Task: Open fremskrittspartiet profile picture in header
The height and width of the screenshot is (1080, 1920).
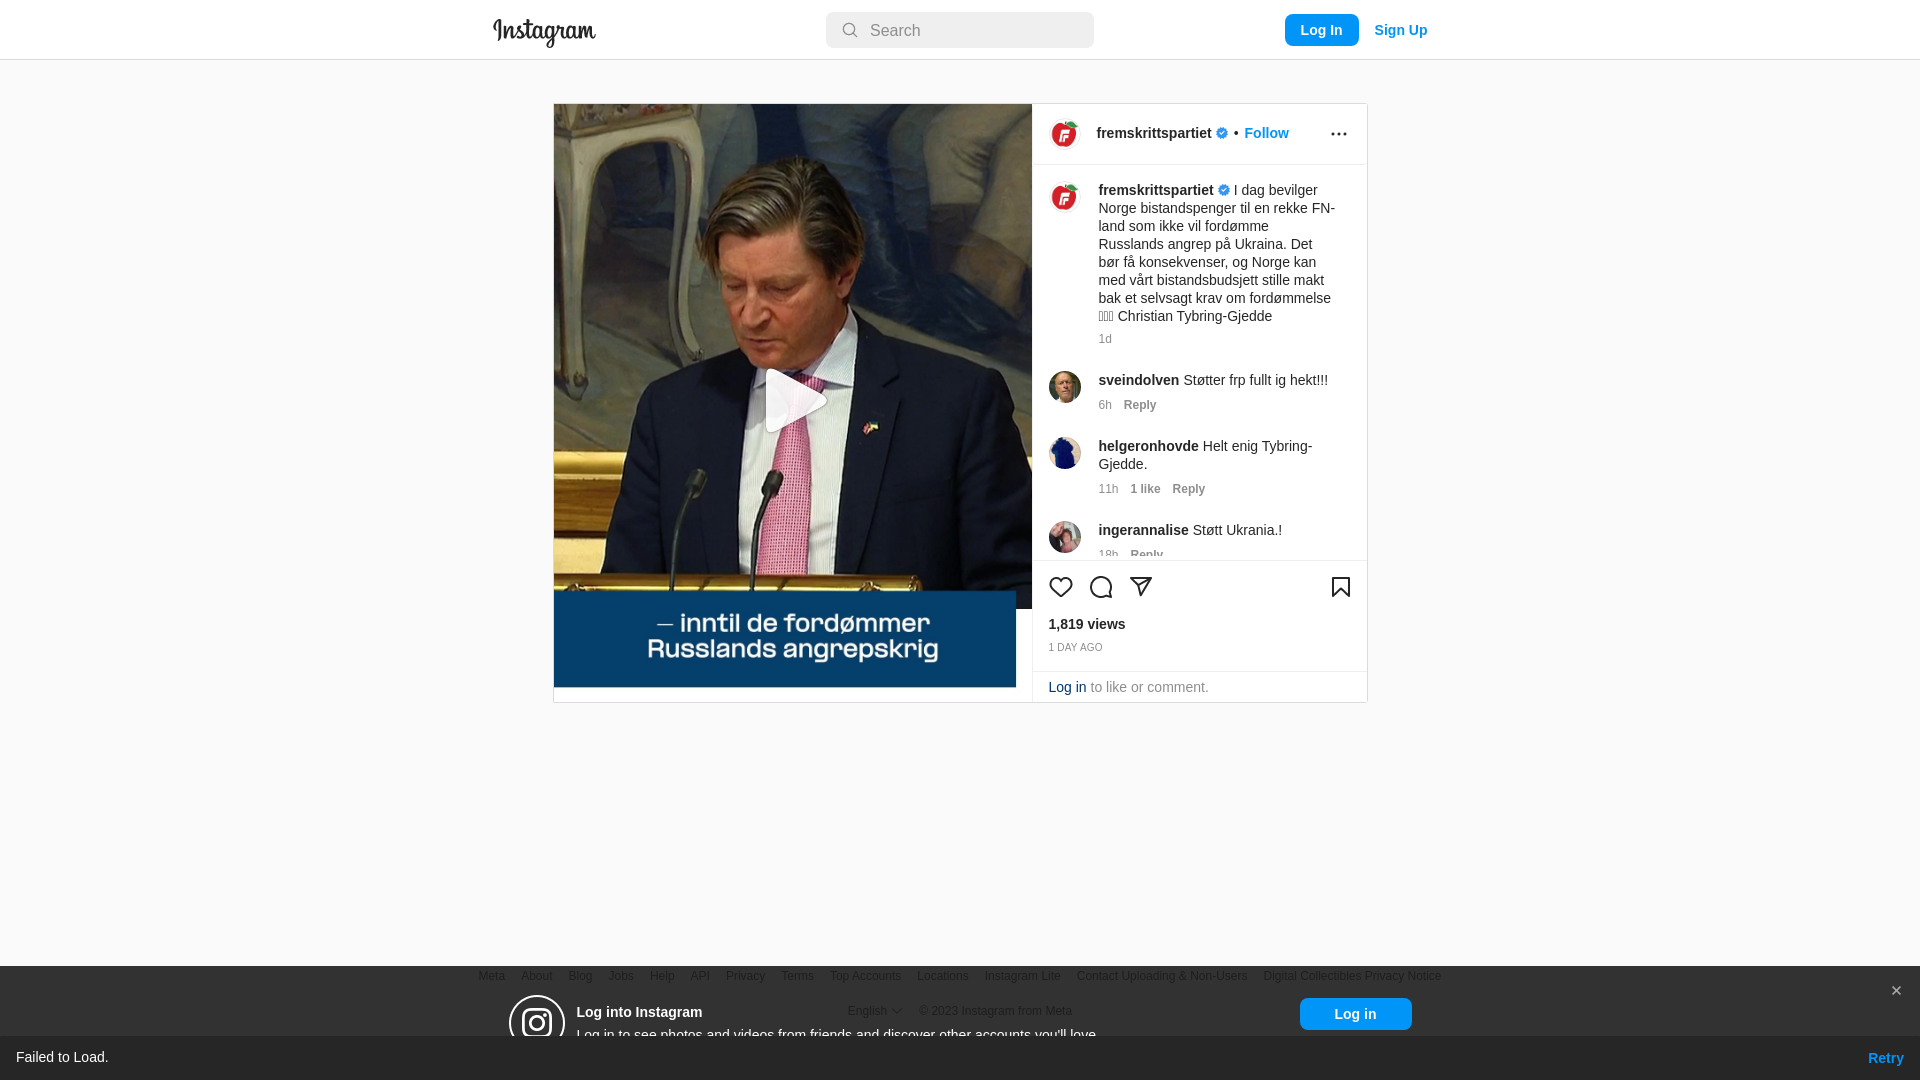Action: 1064,134
